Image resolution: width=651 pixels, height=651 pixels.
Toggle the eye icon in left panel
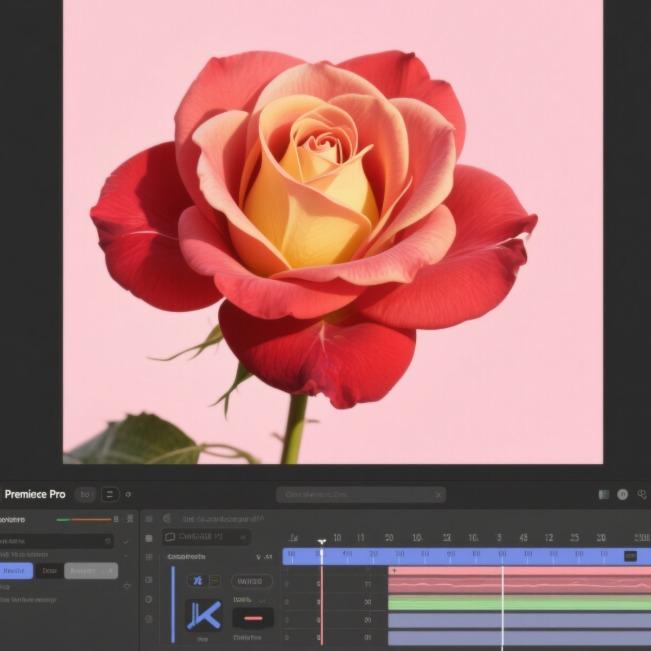point(127,586)
